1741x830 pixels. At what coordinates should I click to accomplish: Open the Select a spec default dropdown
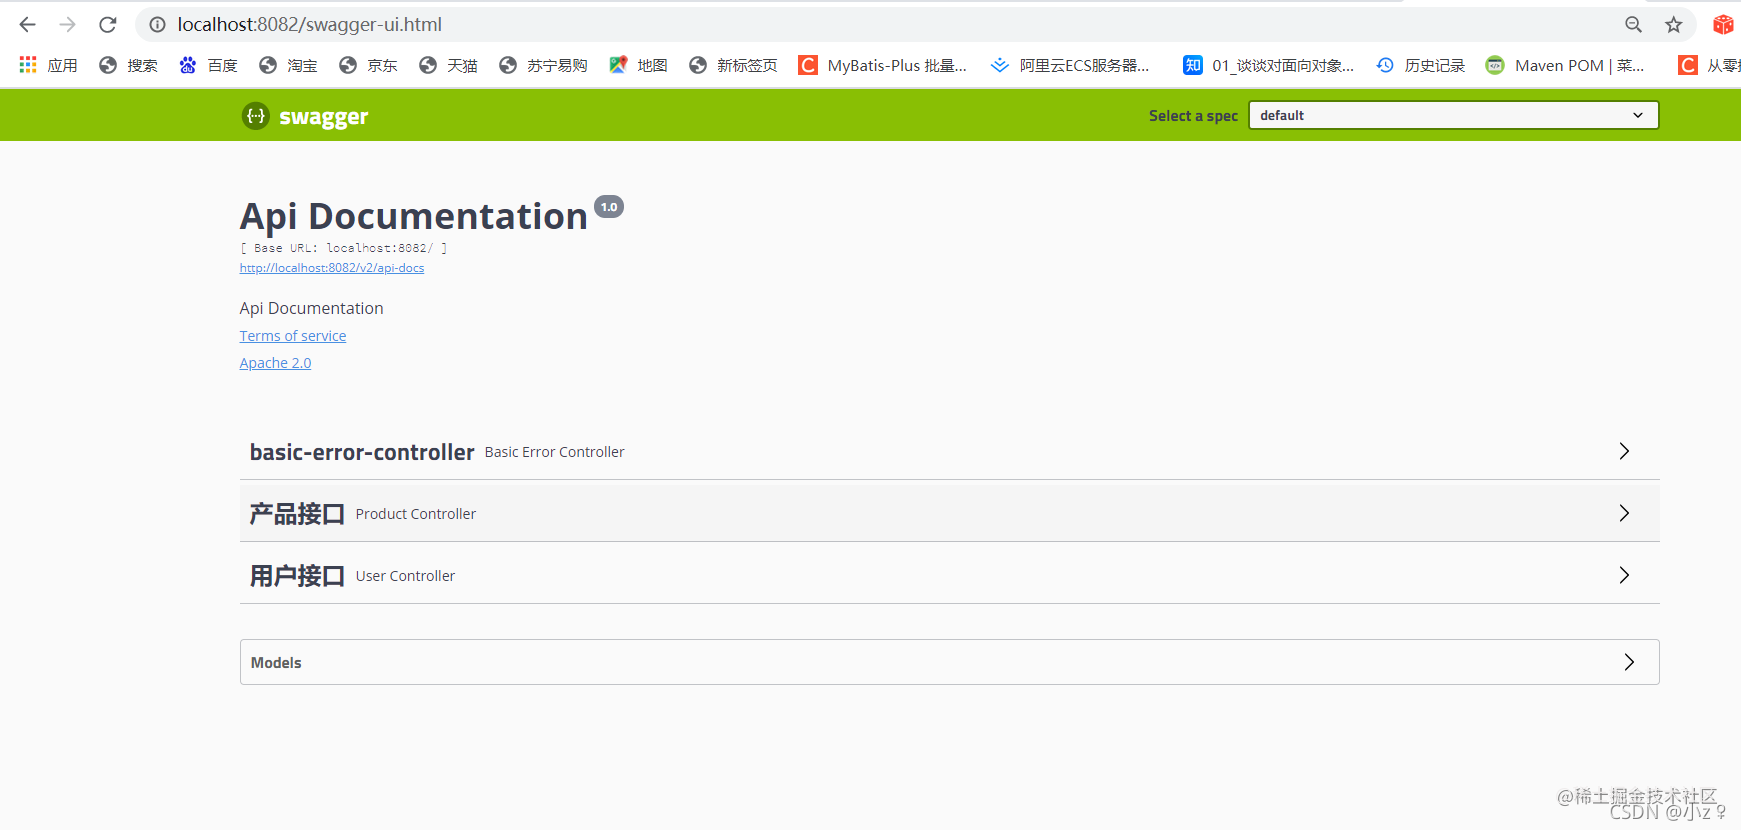[1453, 115]
